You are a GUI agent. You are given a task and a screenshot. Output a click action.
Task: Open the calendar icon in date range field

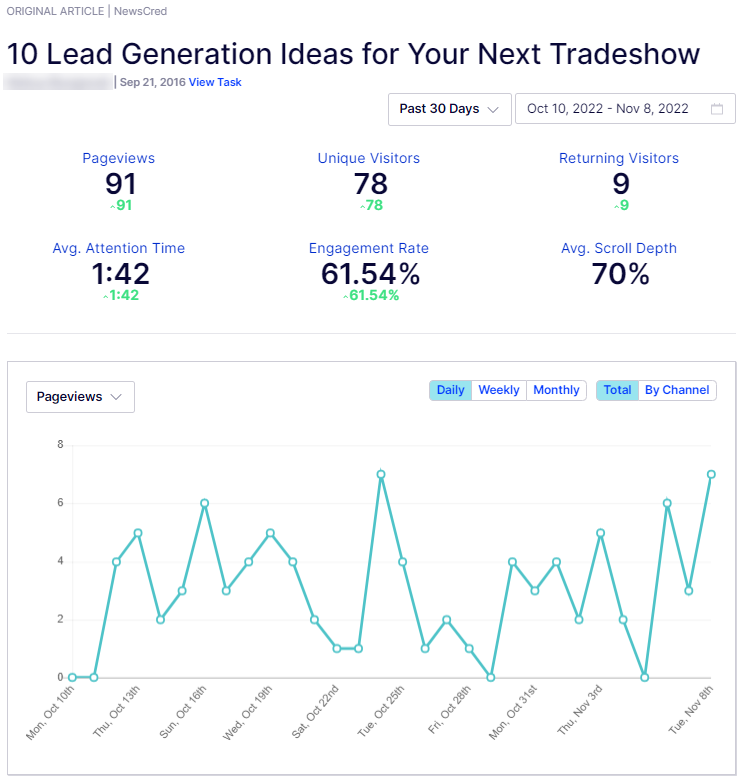tap(716, 109)
